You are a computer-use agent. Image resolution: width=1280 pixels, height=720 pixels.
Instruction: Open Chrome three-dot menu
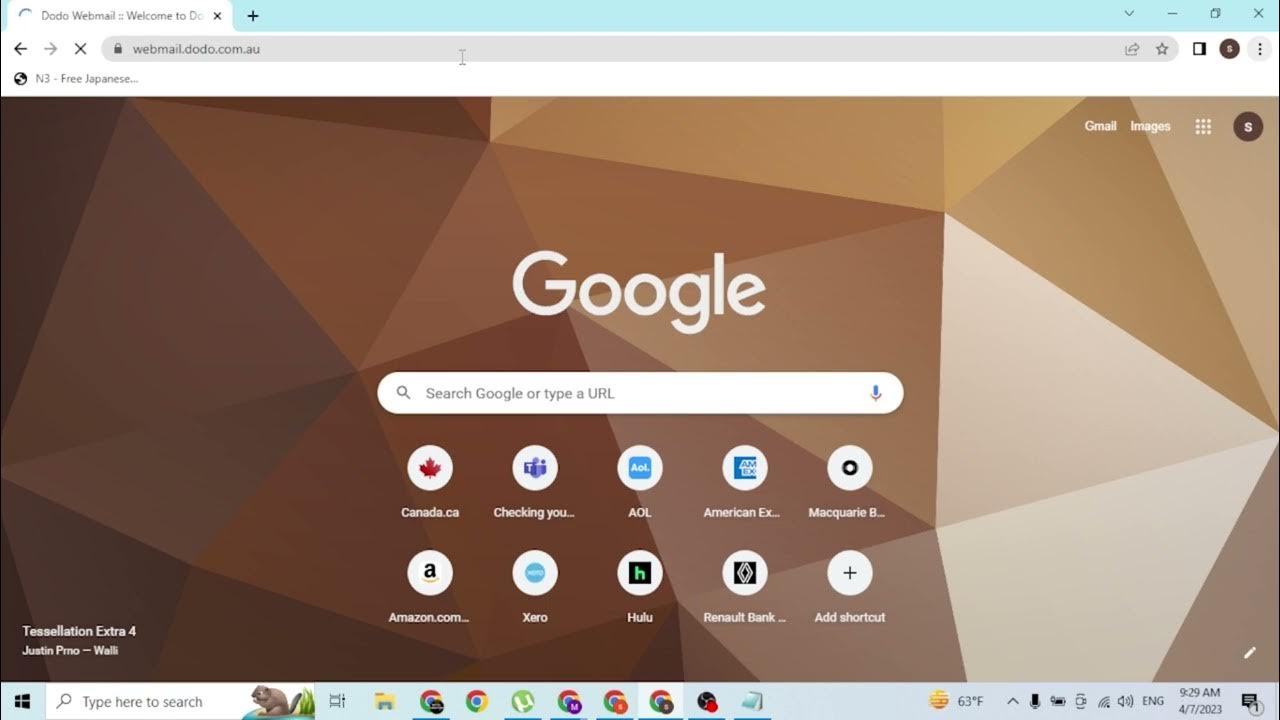pyautogui.click(x=1259, y=49)
